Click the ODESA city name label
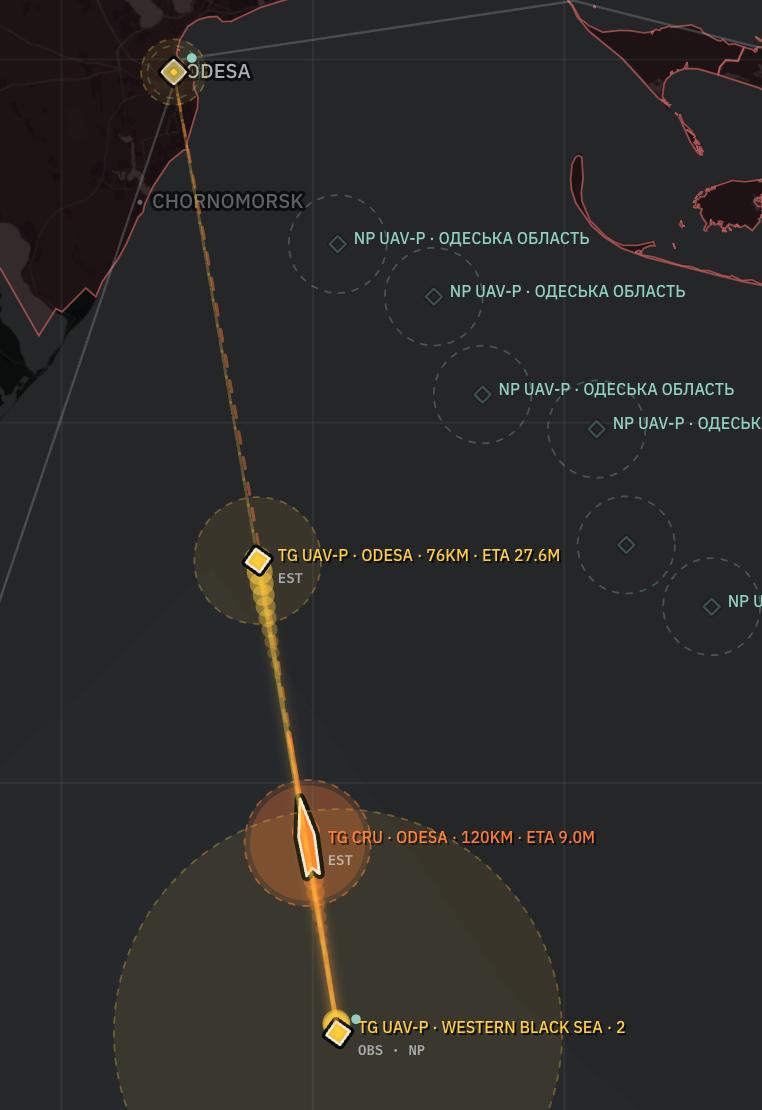 (219, 71)
